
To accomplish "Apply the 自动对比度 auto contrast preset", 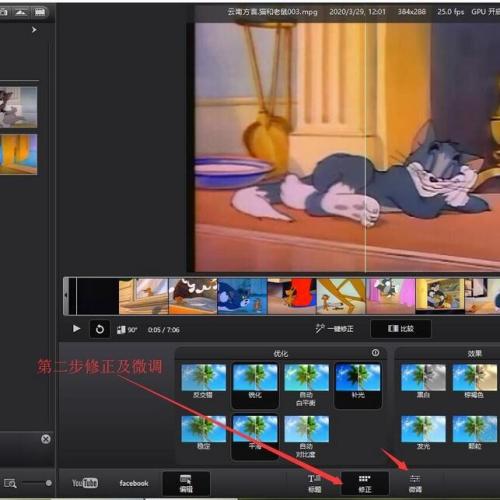I will pyautogui.click(x=306, y=437).
